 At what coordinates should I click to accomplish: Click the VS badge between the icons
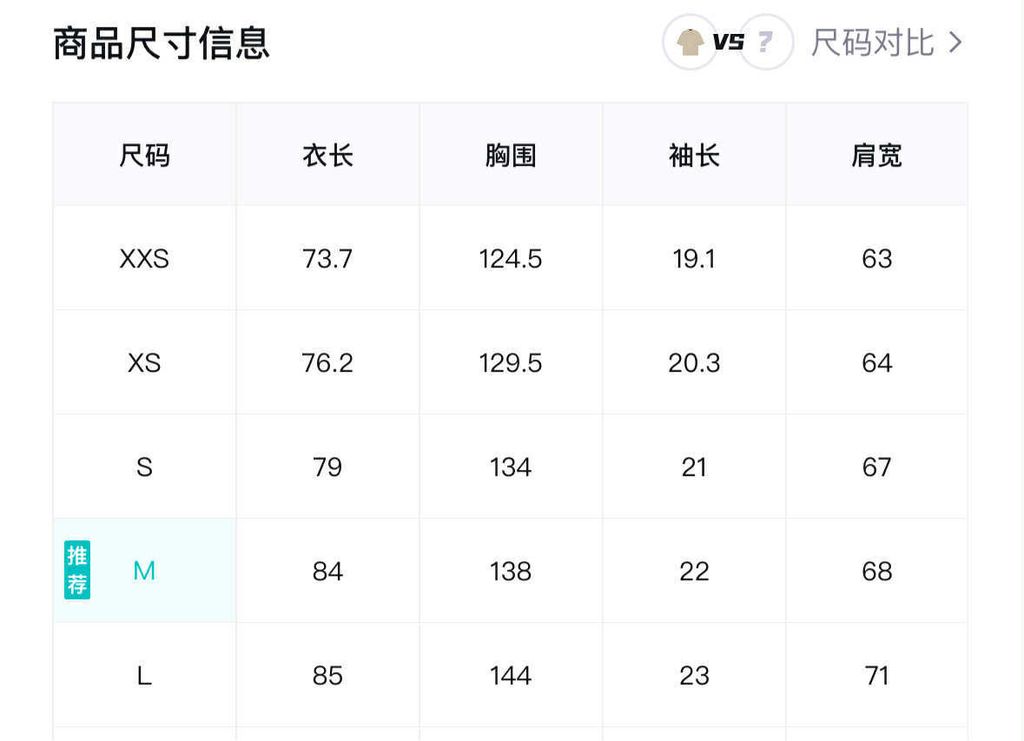point(728,42)
